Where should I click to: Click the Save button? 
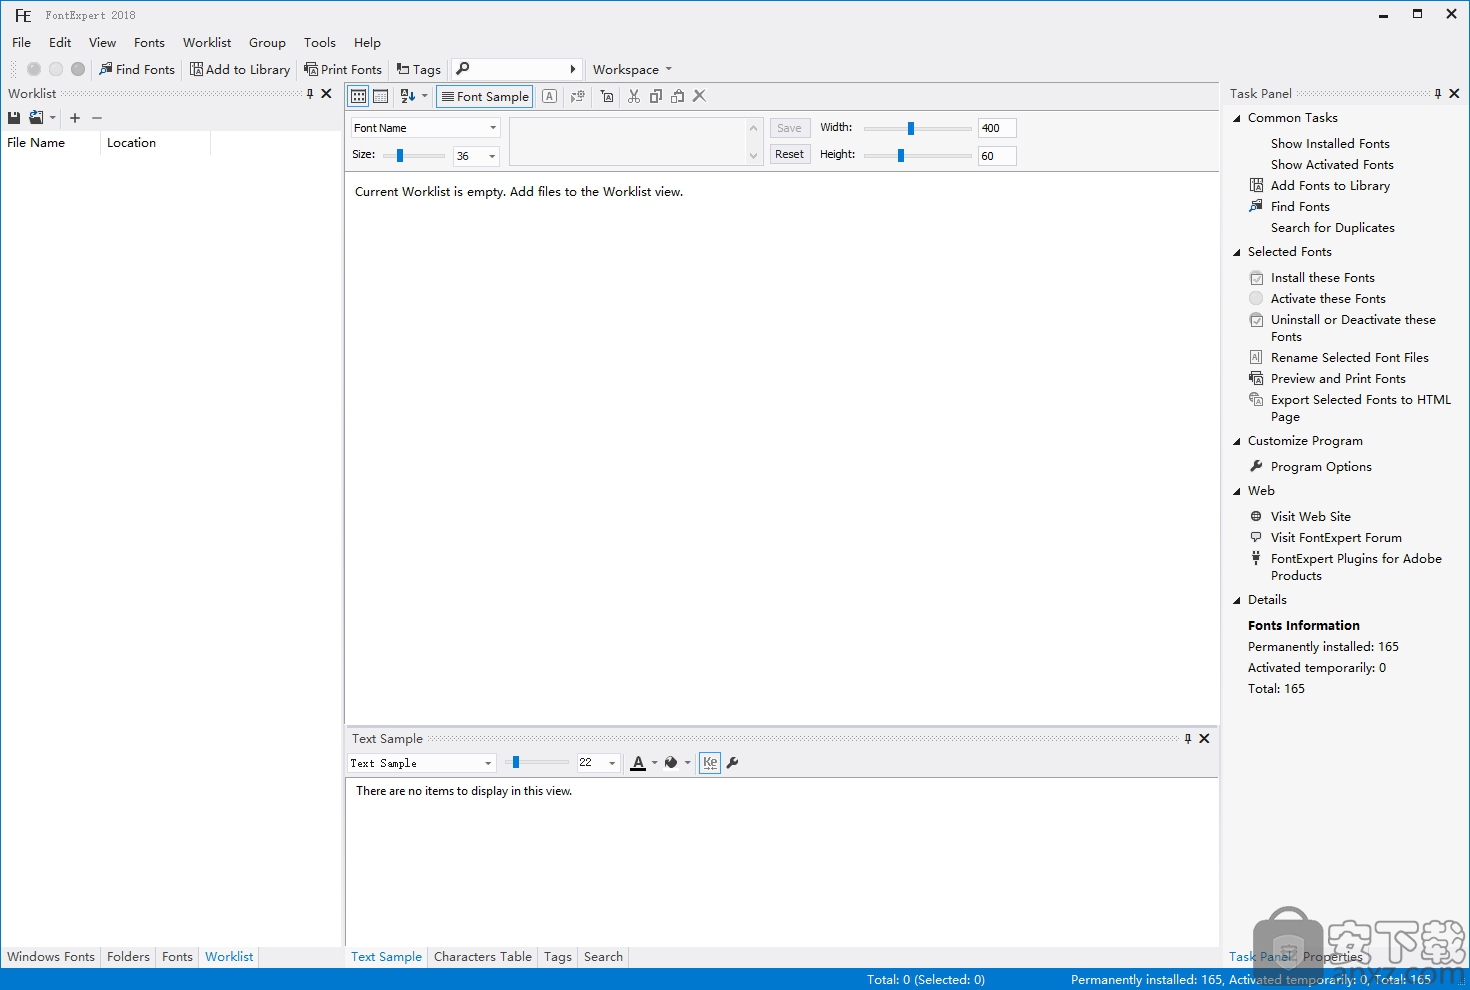click(790, 128)
